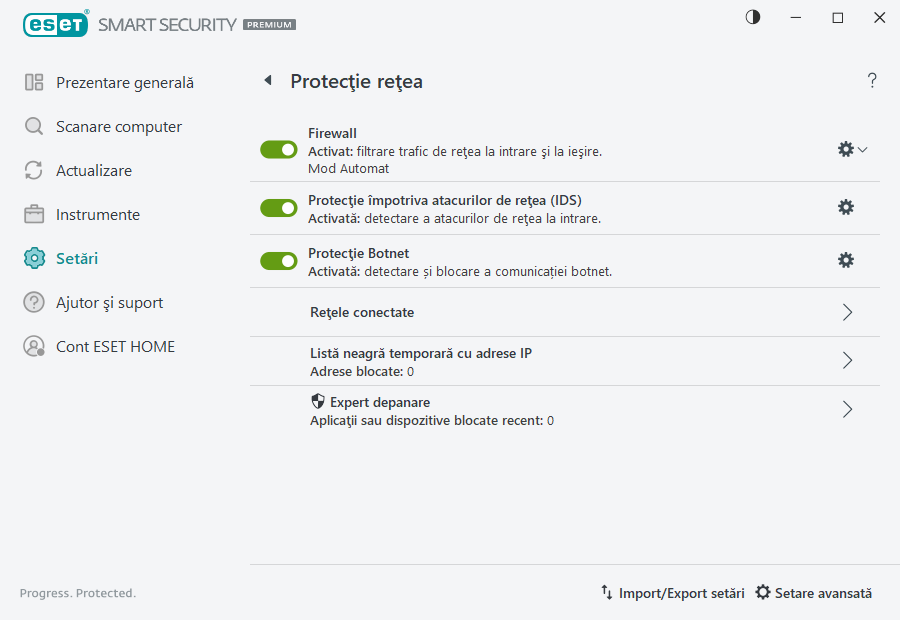Open Protecţie Botnet gear settings

pos(846,259)
